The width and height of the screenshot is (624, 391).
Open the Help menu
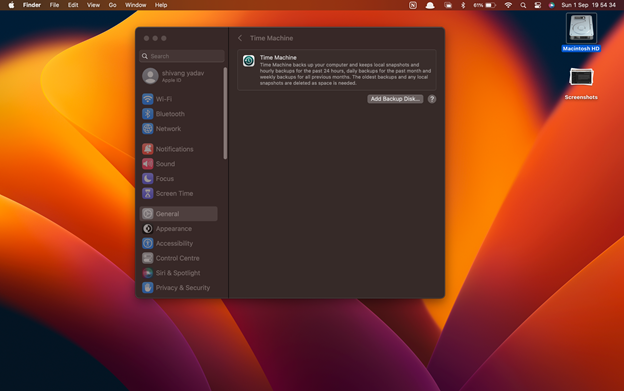161,5
